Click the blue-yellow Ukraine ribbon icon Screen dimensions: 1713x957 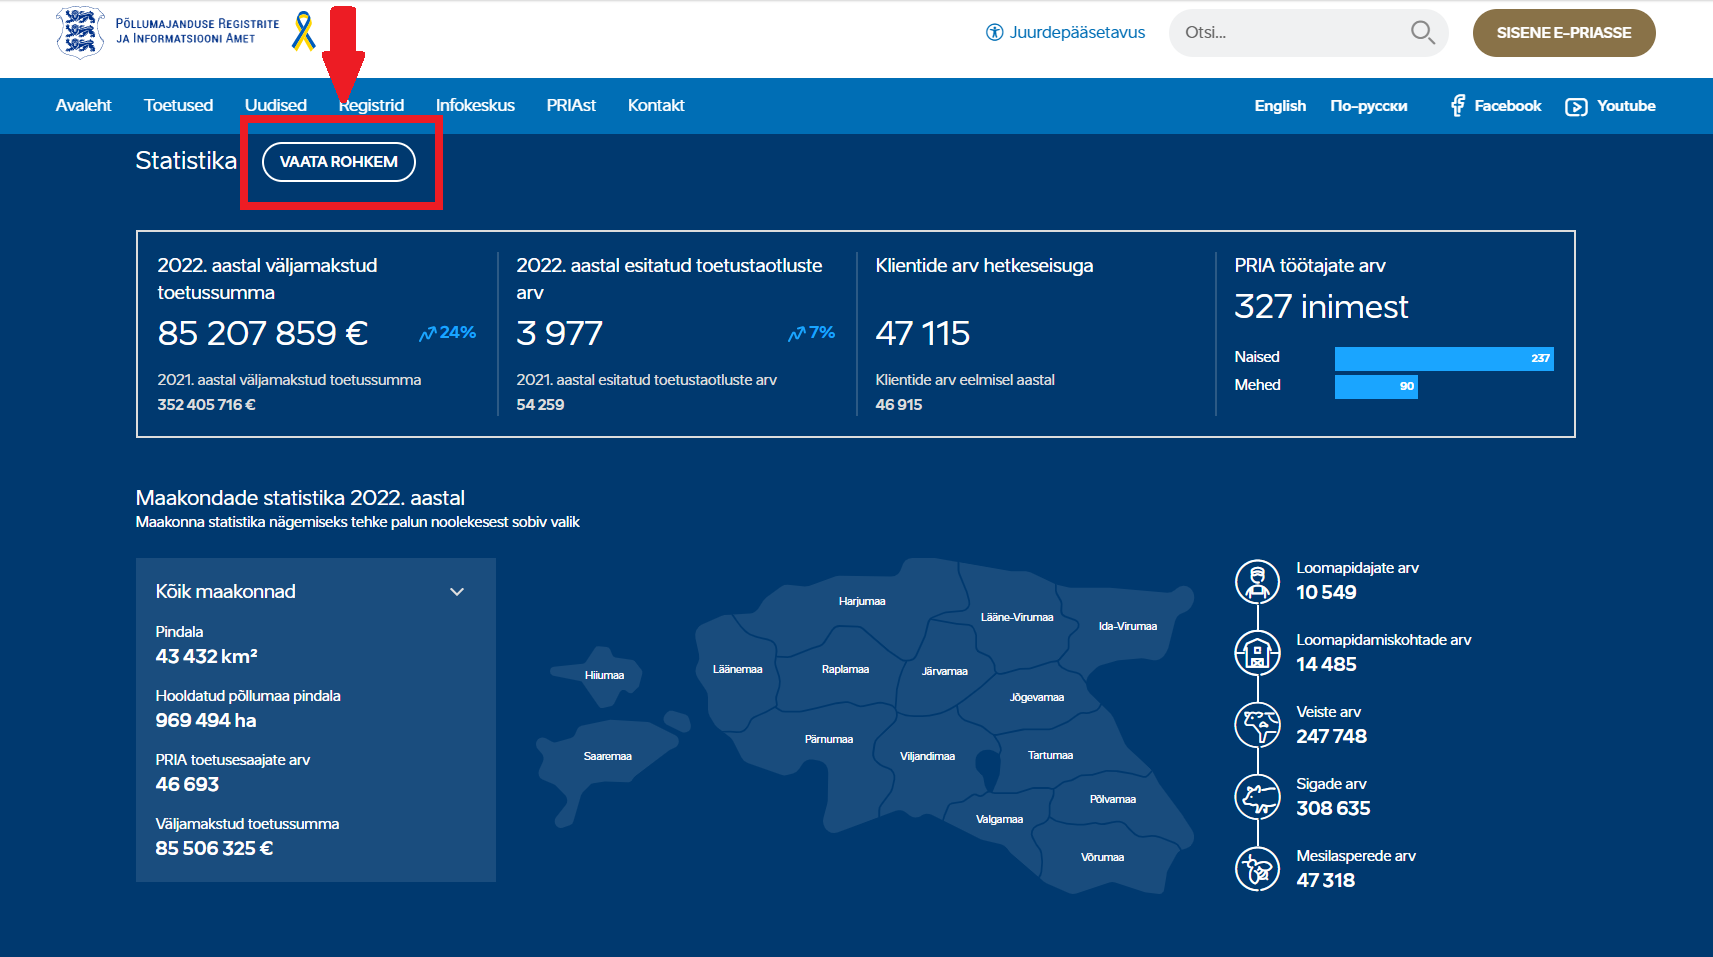[x=303, y=31]
